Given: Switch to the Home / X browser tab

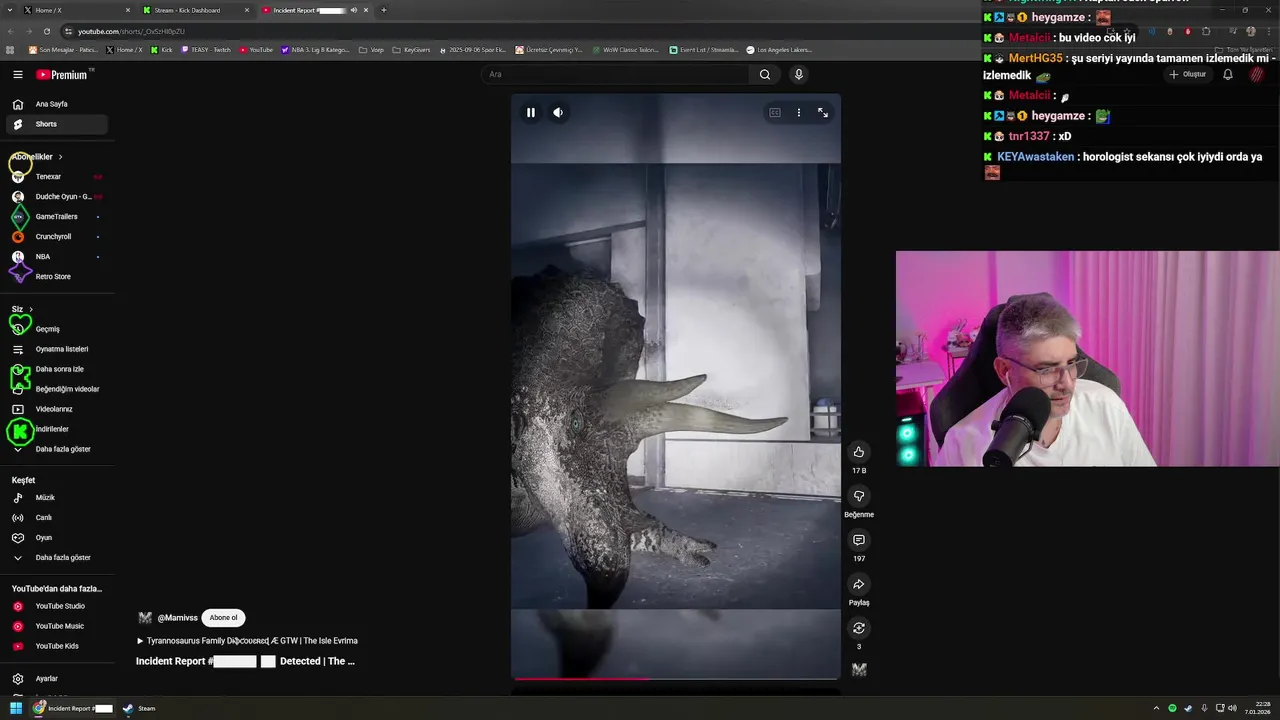Looking at the screenshot, I should (76, 10).
